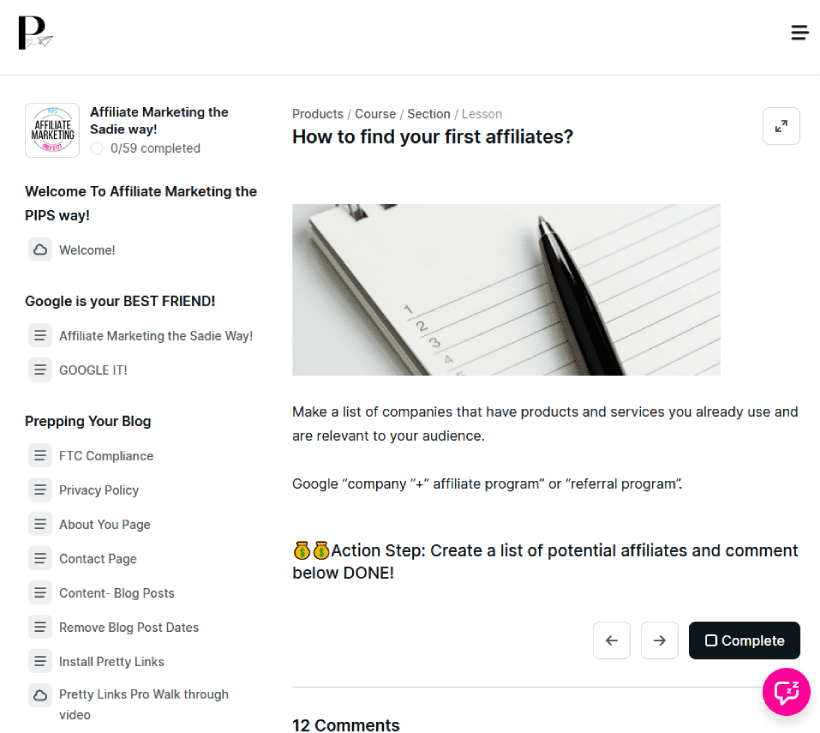
Task: Mark the lesson as Complete
Action: tap(744, 640)
